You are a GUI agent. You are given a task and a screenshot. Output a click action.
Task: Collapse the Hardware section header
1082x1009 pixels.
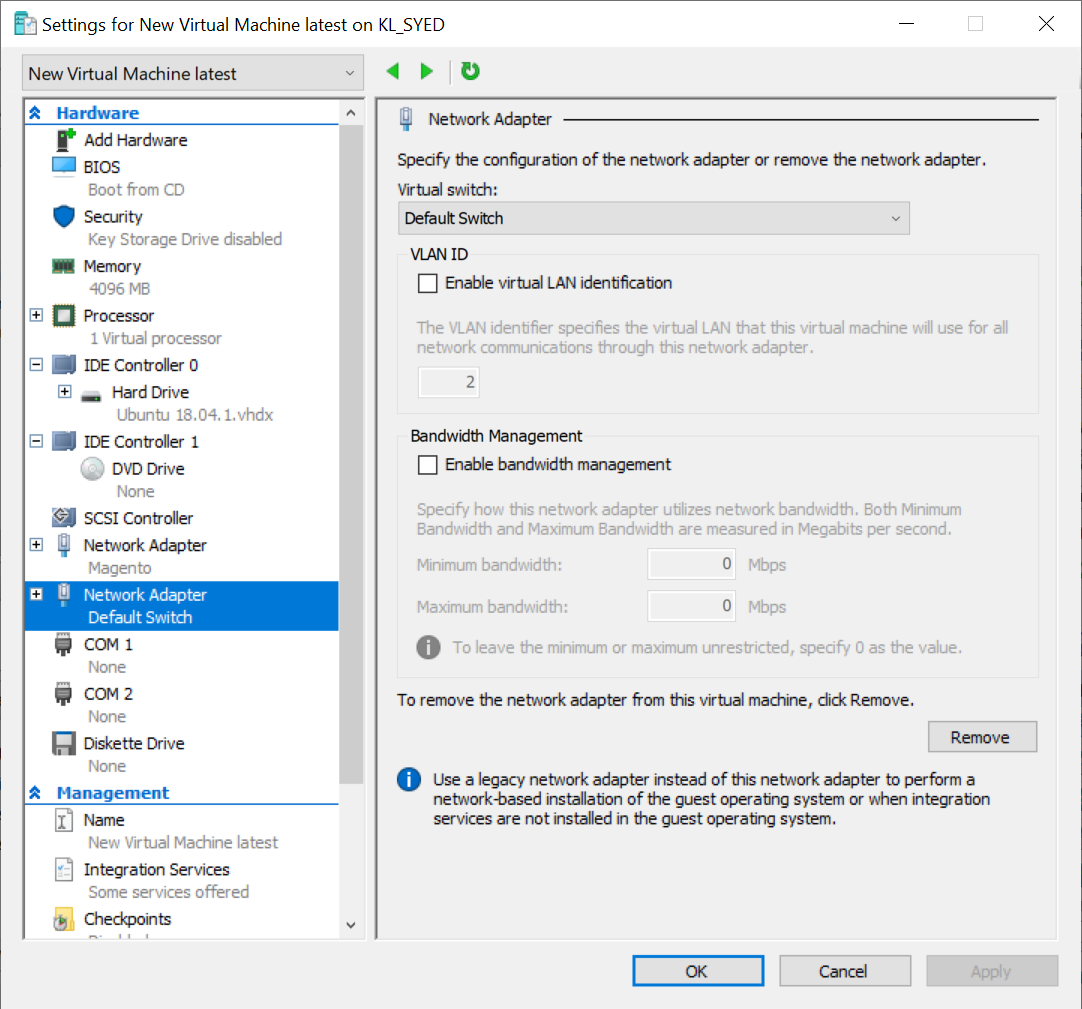click(35, 113)
